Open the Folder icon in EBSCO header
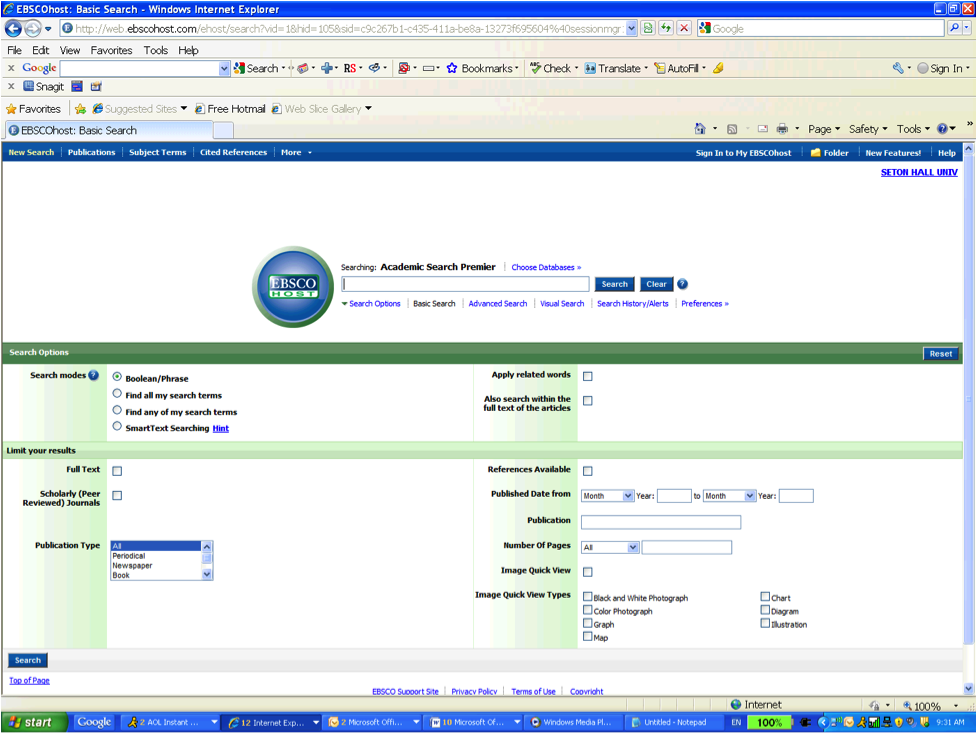Screen dimensions: 977x734 tap(815, 153)
